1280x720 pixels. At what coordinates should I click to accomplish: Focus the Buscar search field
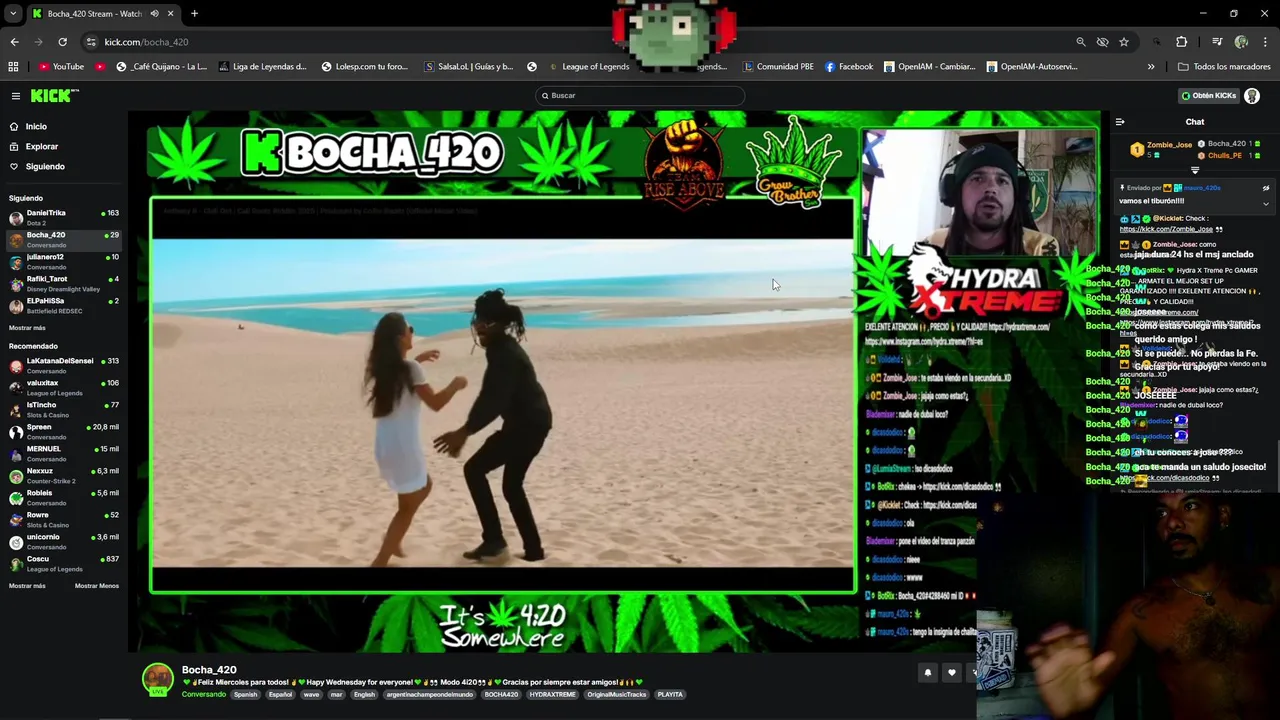point(640,96)
